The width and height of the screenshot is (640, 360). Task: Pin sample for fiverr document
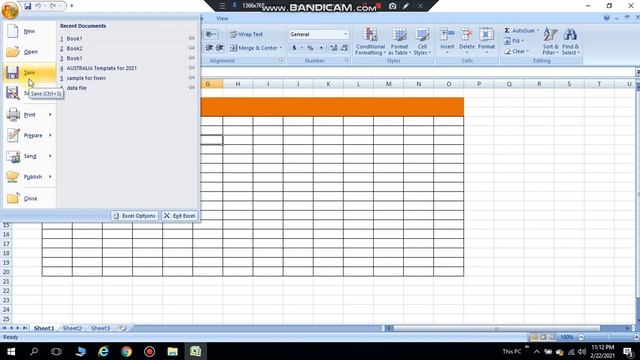192,78
